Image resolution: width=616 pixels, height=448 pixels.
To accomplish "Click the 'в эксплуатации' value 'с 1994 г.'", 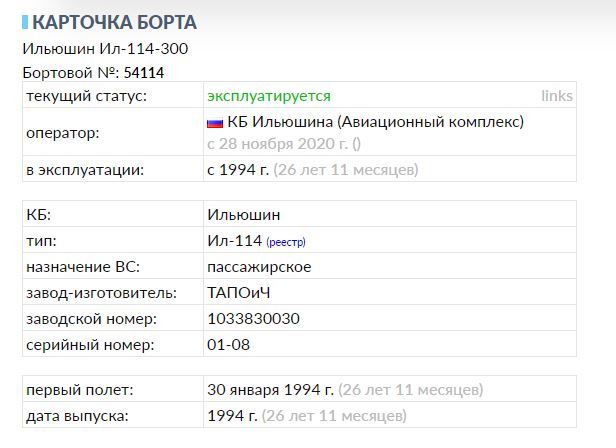I will coord(237,170).
